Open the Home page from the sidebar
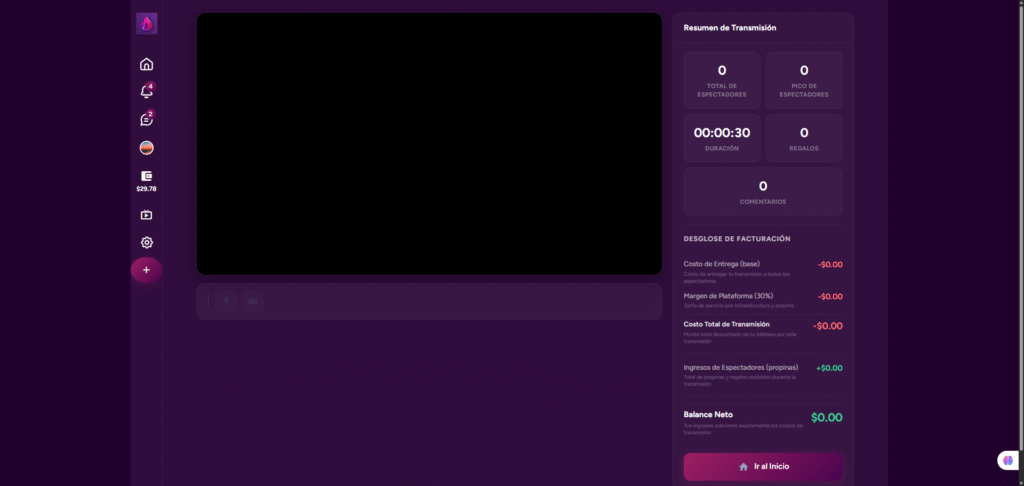This screenshot has height=486, width=1024. click(x=146, y=65)
